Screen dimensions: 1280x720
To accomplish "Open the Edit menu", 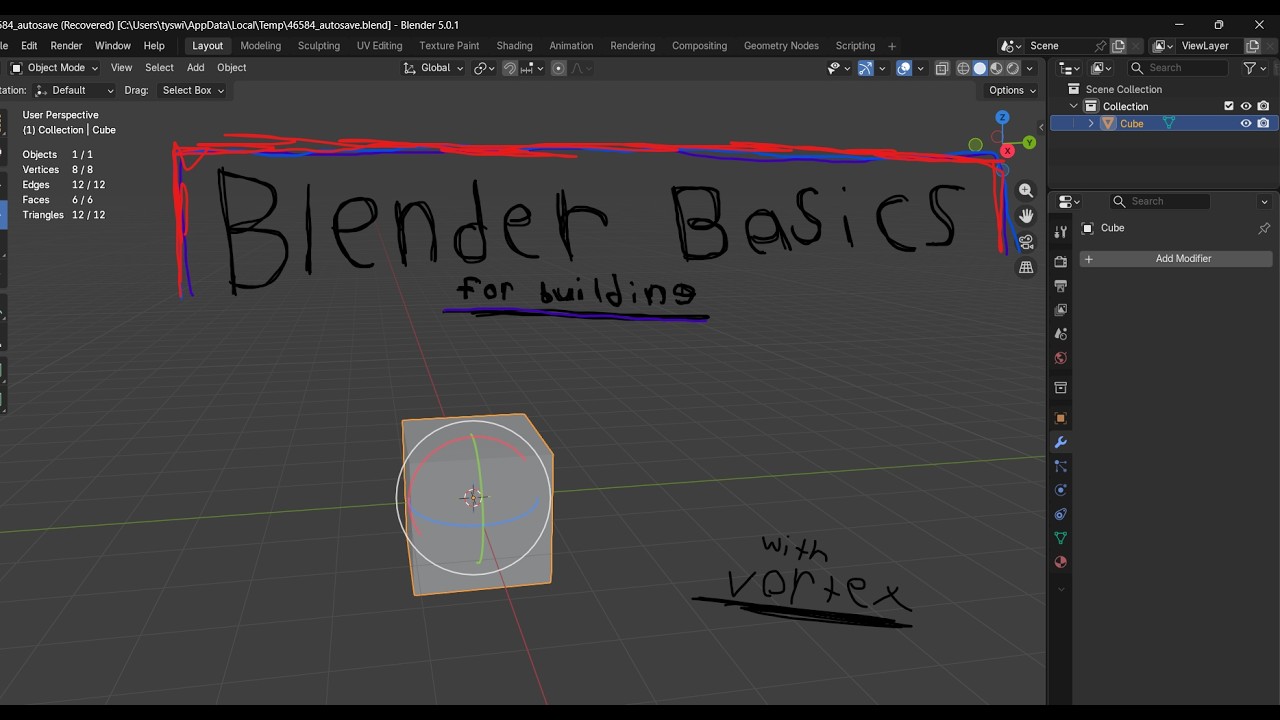I will pyautogui.click(x=29, y=46).
